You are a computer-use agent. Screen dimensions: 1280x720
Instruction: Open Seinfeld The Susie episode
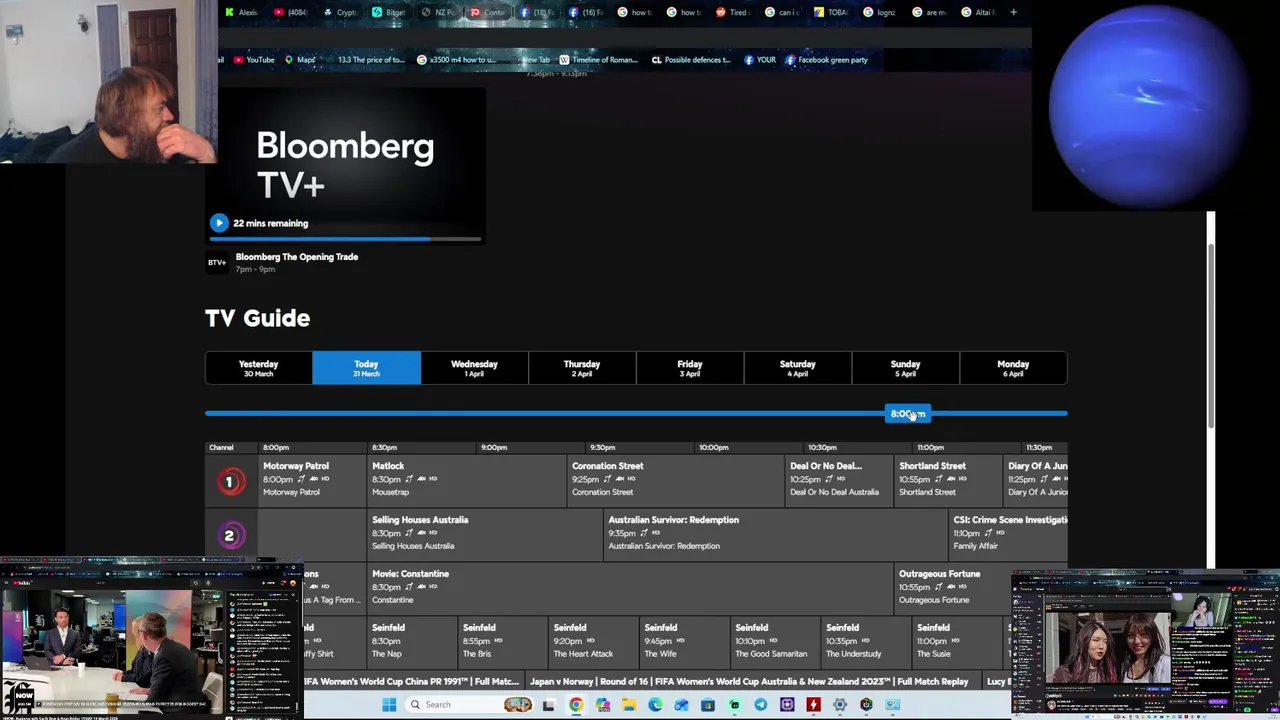[957, 641]
